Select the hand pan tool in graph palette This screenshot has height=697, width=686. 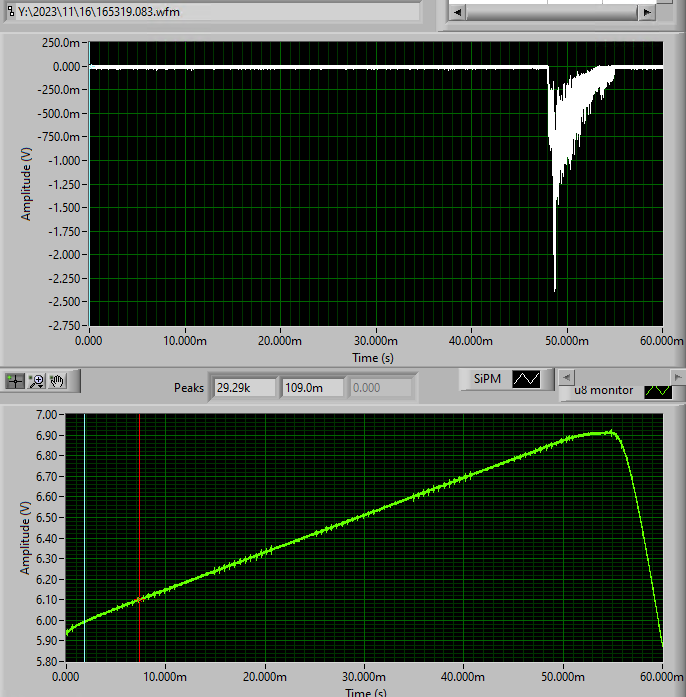coord(57,381)
